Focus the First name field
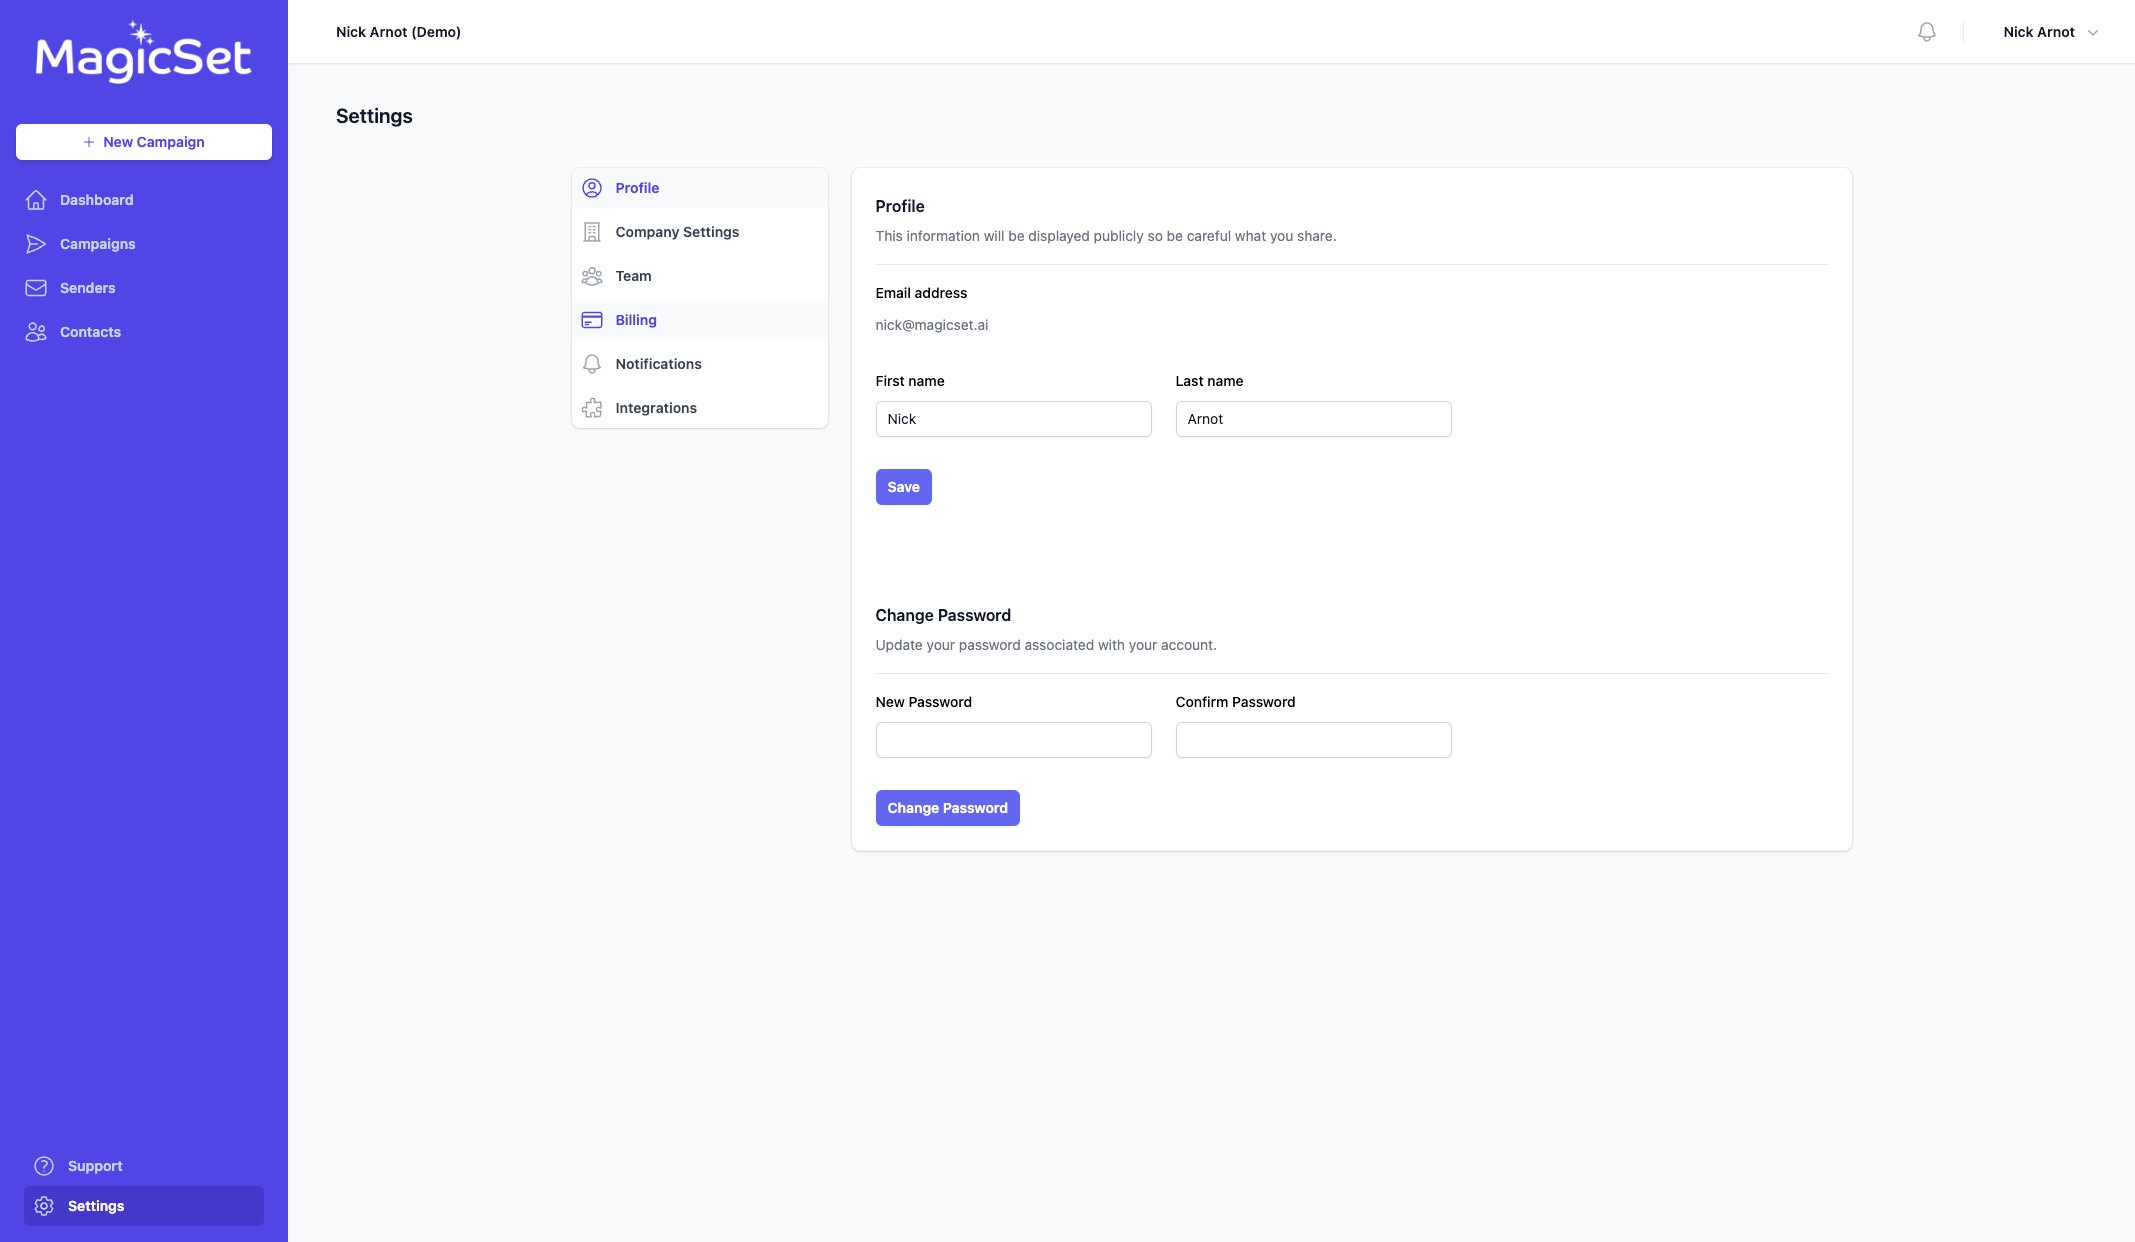This screenshot has width=2135, height=1242. tap(1013, 419)
